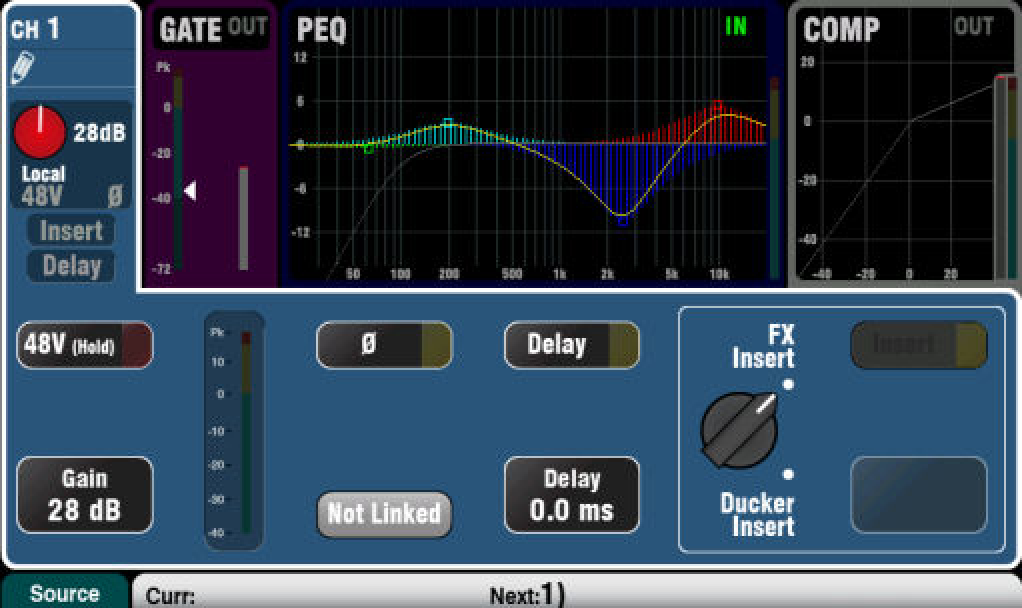This screenshot has height=608, width=1022.
Task: Toggle 48V (Hold) phantom power
Action: (x=85, y=345)
